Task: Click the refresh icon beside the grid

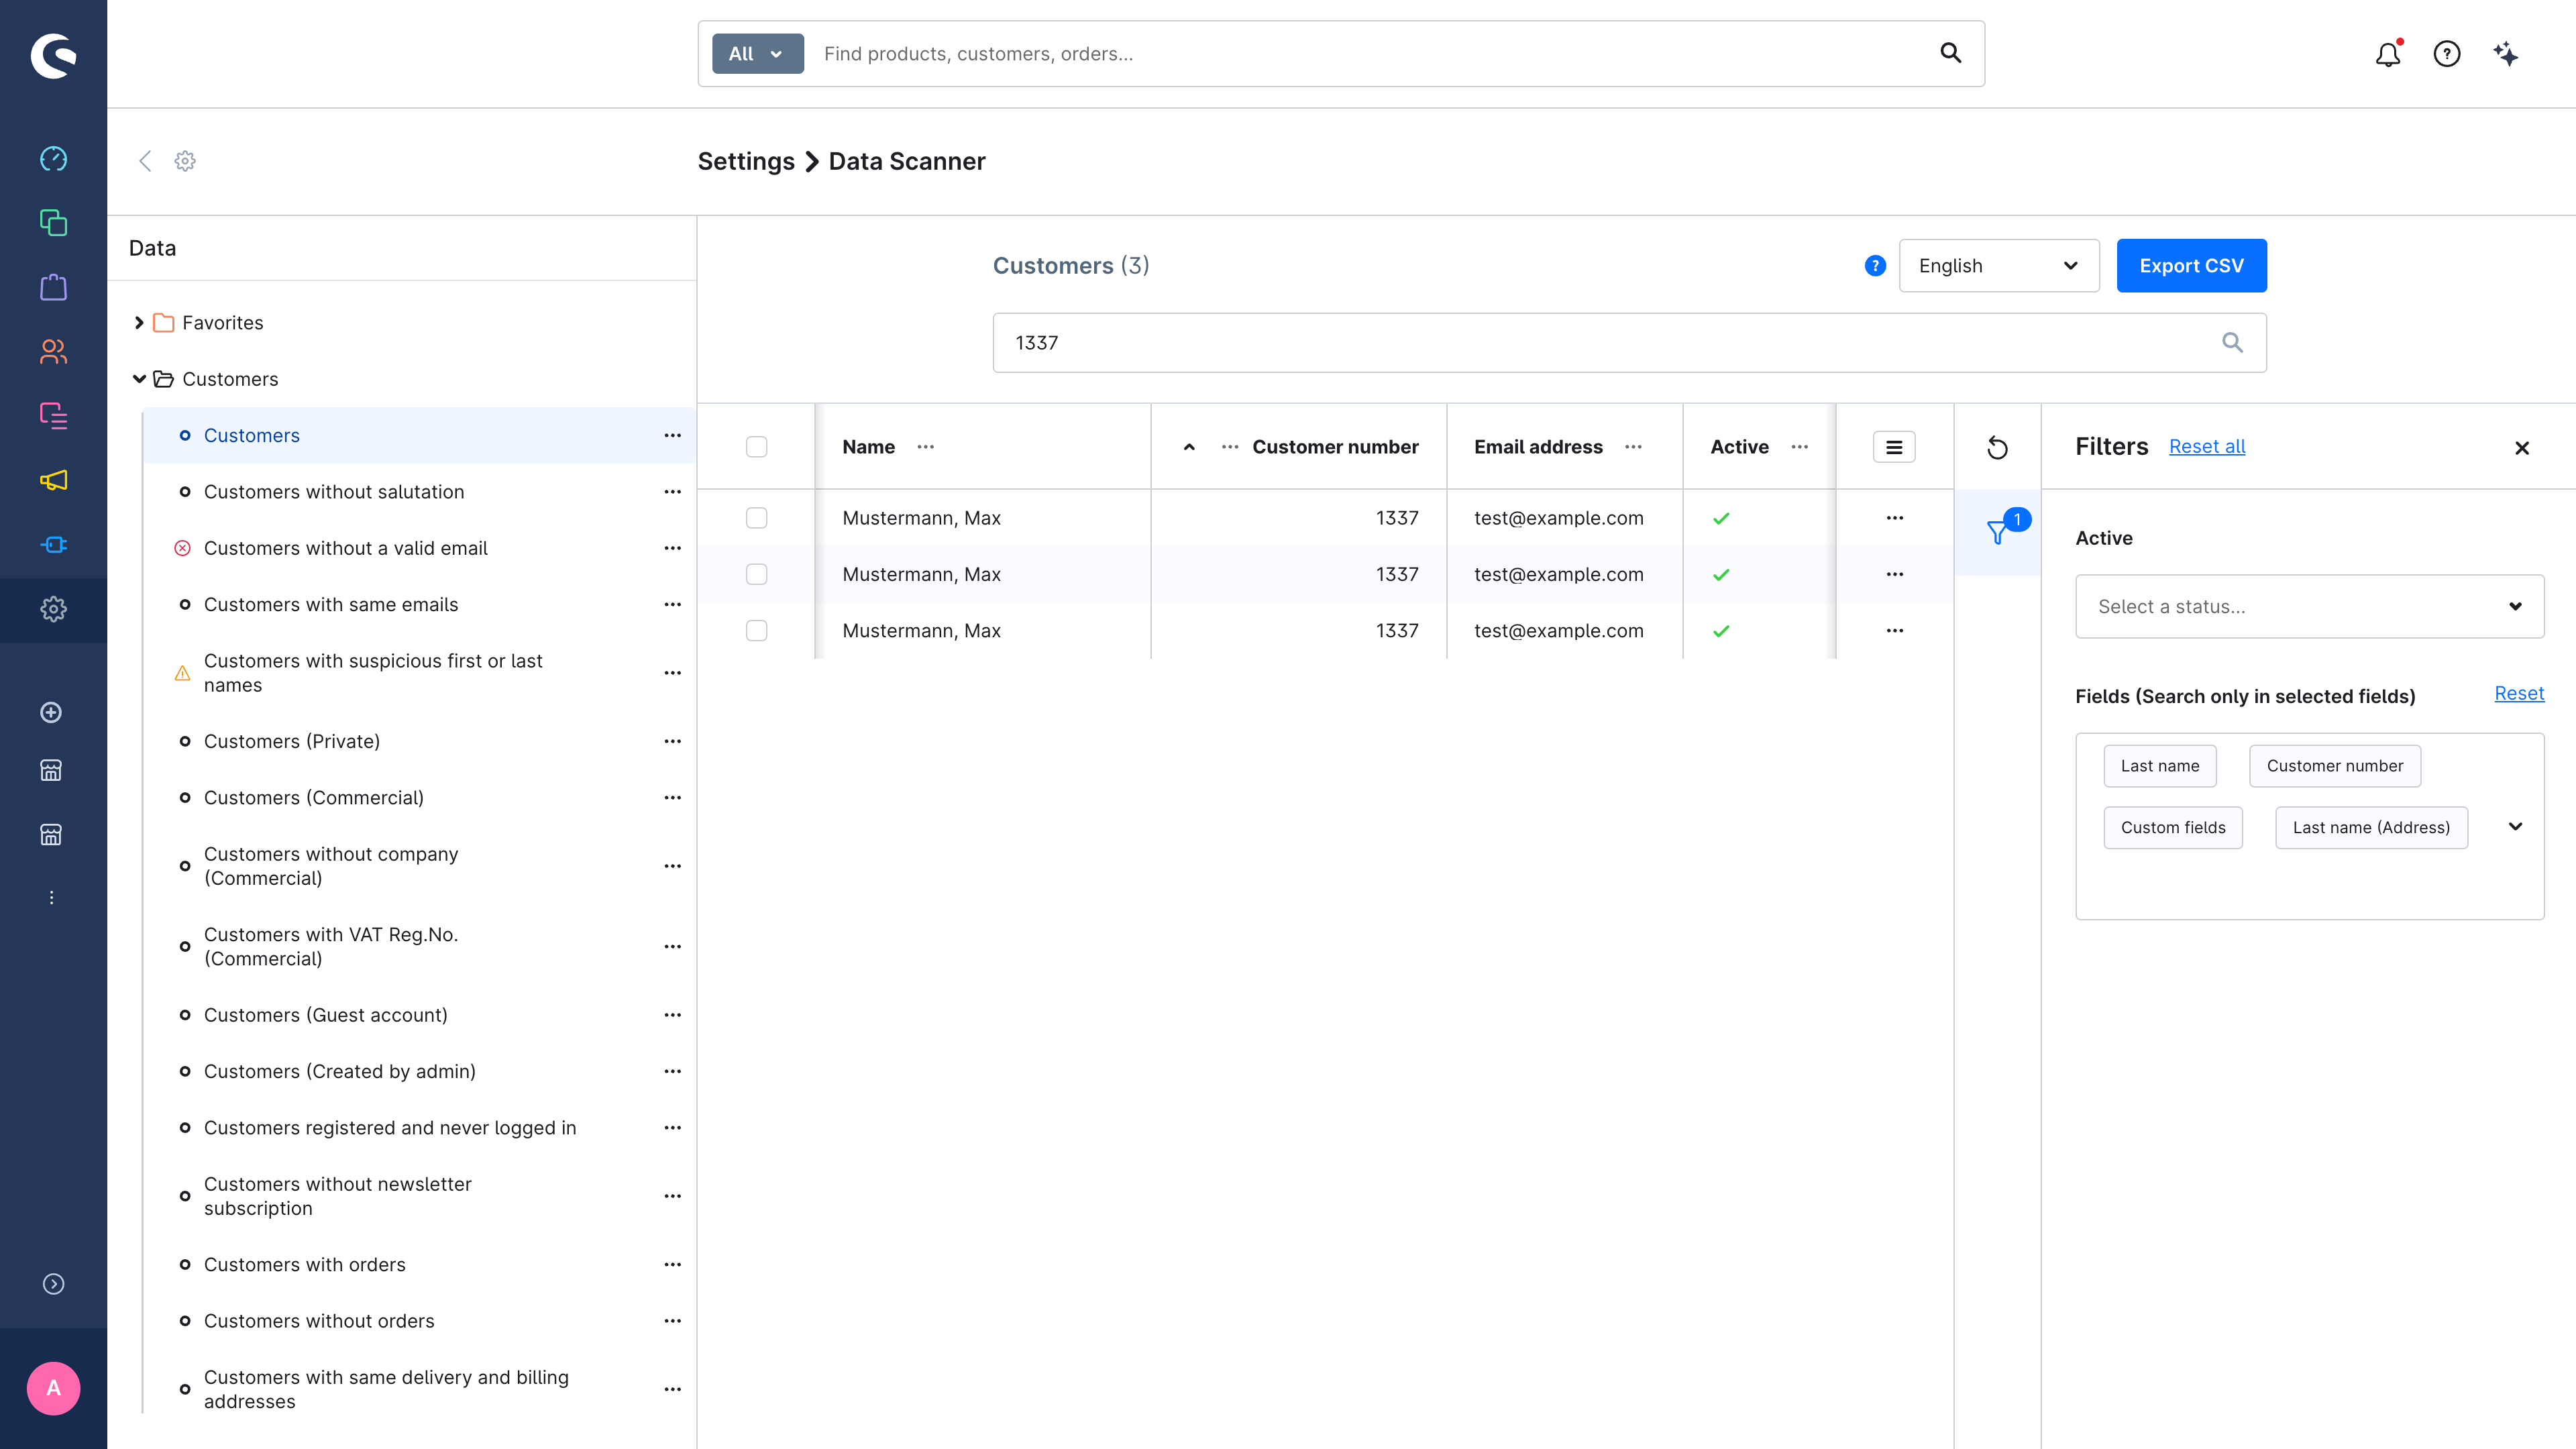Action: (x=1997, y=447)
